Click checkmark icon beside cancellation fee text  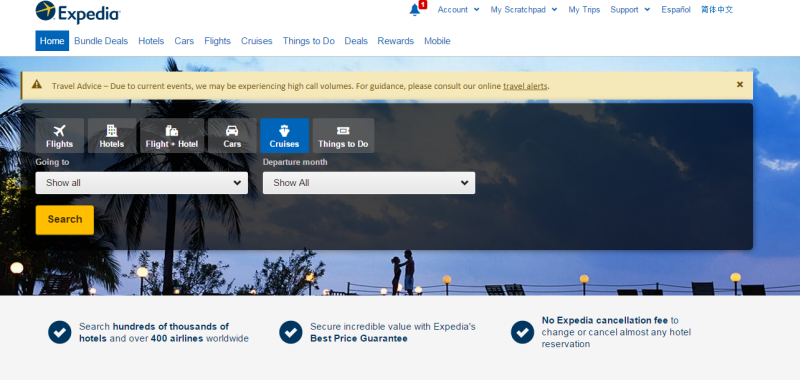coord(522,333)
